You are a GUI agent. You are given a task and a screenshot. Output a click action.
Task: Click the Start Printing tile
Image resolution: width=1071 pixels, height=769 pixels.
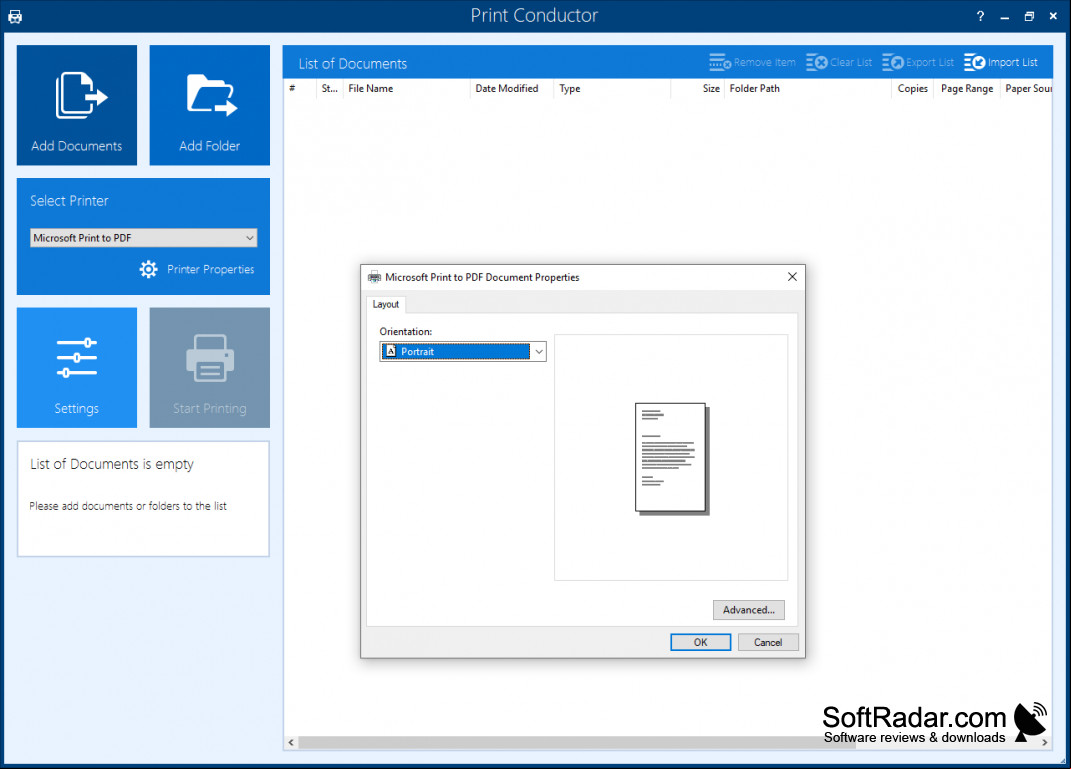click(210, 367)
